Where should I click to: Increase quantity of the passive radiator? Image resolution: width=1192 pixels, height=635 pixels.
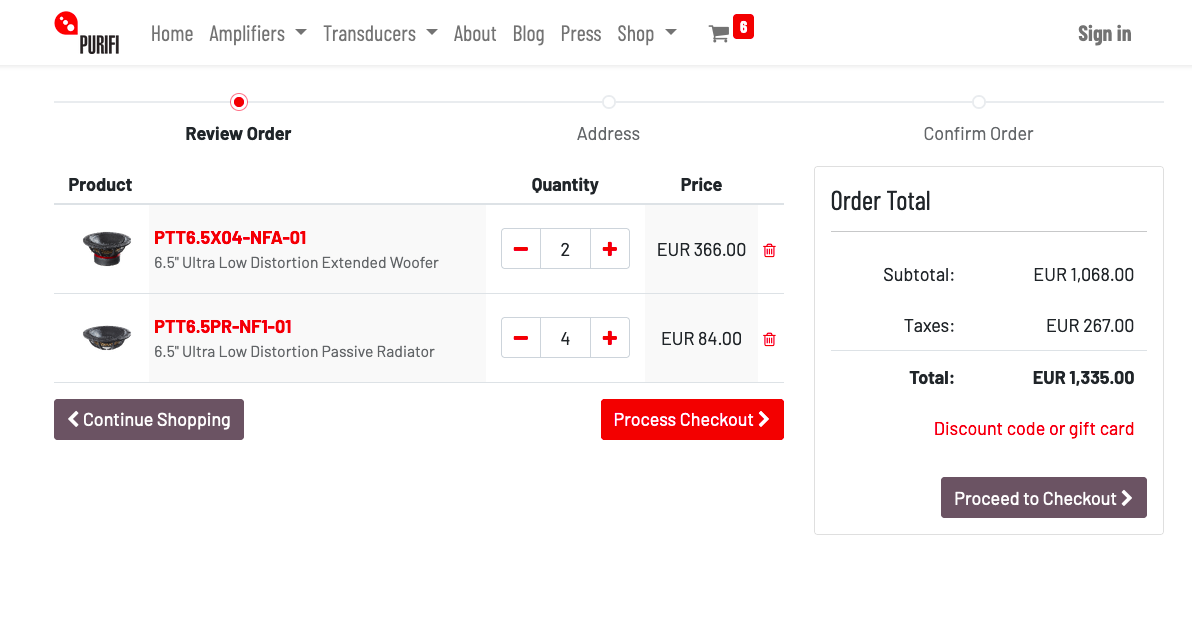[x=610, y=338]
